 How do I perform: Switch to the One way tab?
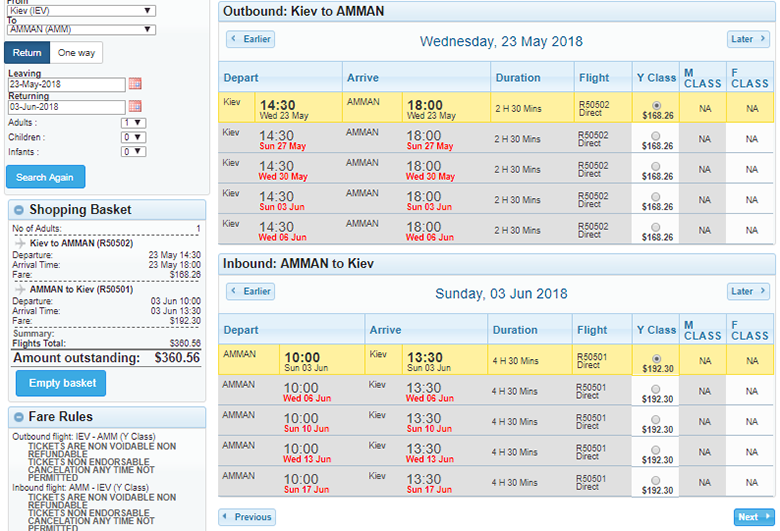(x=77, y=53)
